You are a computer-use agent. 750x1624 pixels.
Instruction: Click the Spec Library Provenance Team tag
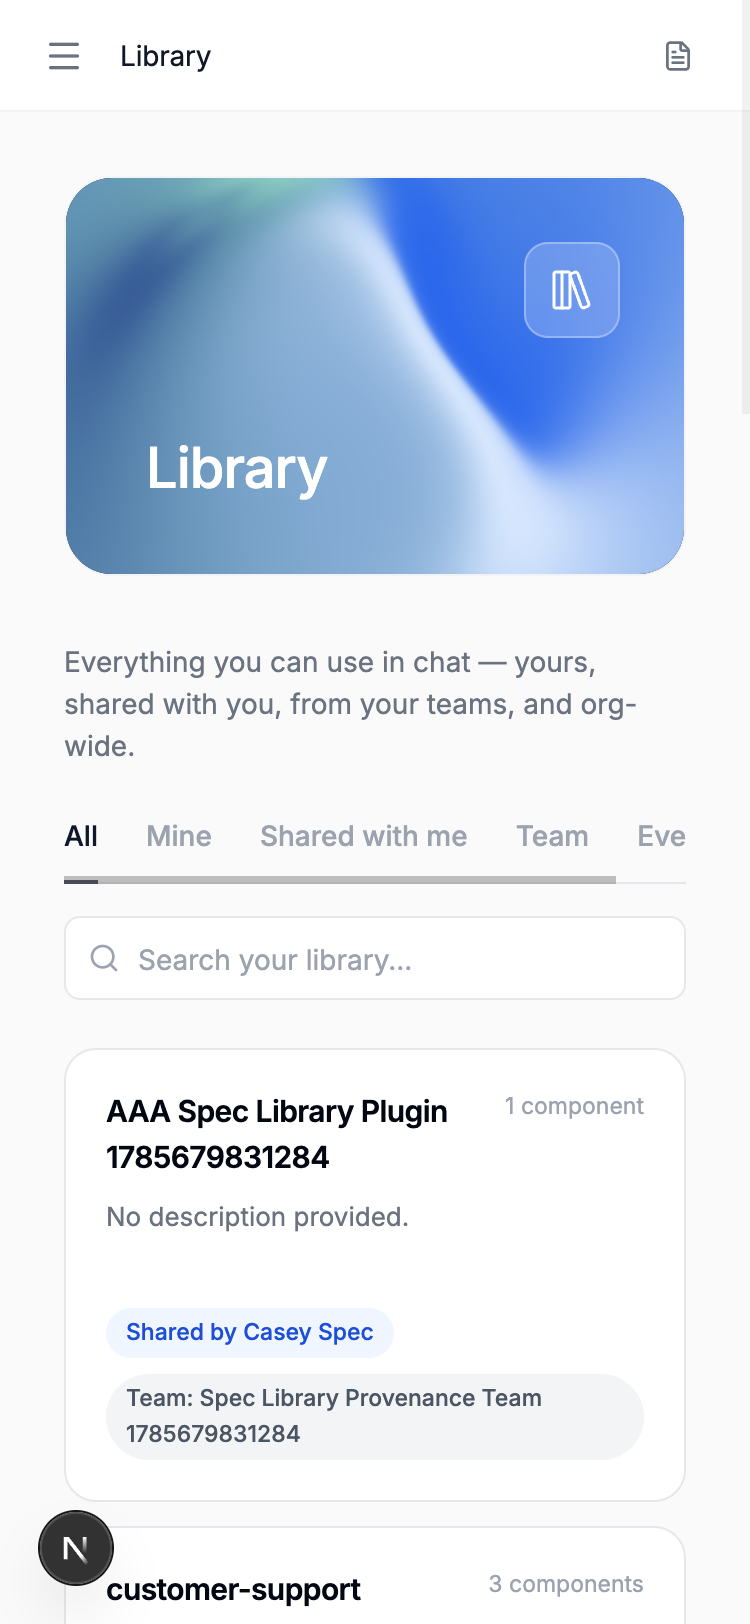tap(375, 1416)
